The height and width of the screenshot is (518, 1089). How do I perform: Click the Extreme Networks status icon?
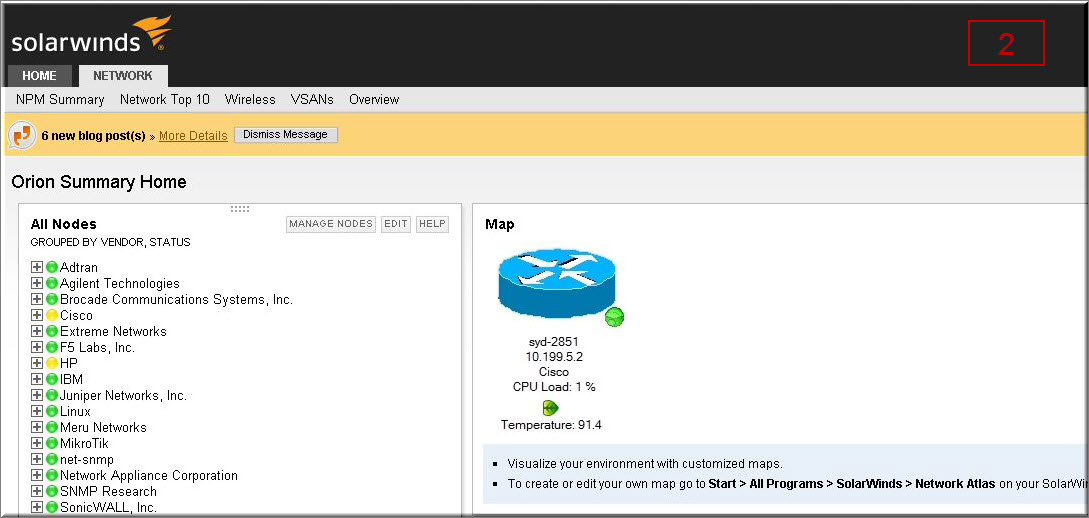pos(52,331)
